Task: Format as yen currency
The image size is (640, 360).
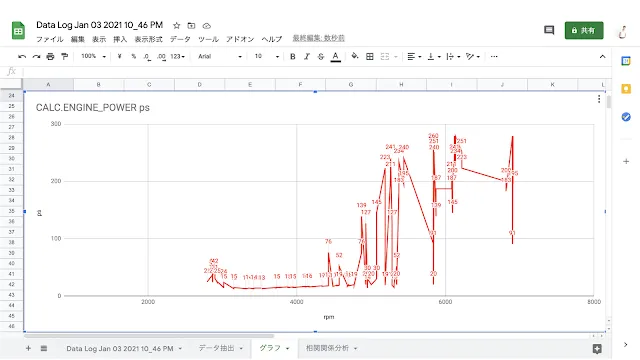Action: click(119, 56)
